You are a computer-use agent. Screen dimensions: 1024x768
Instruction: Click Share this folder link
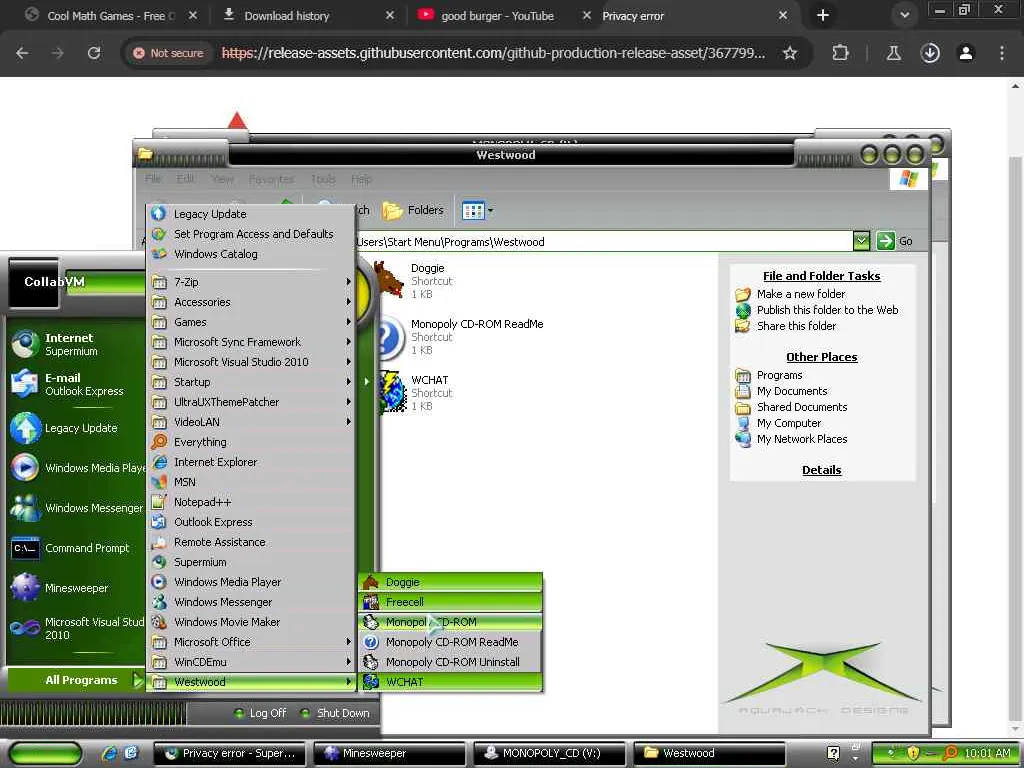tap(796, 326)
